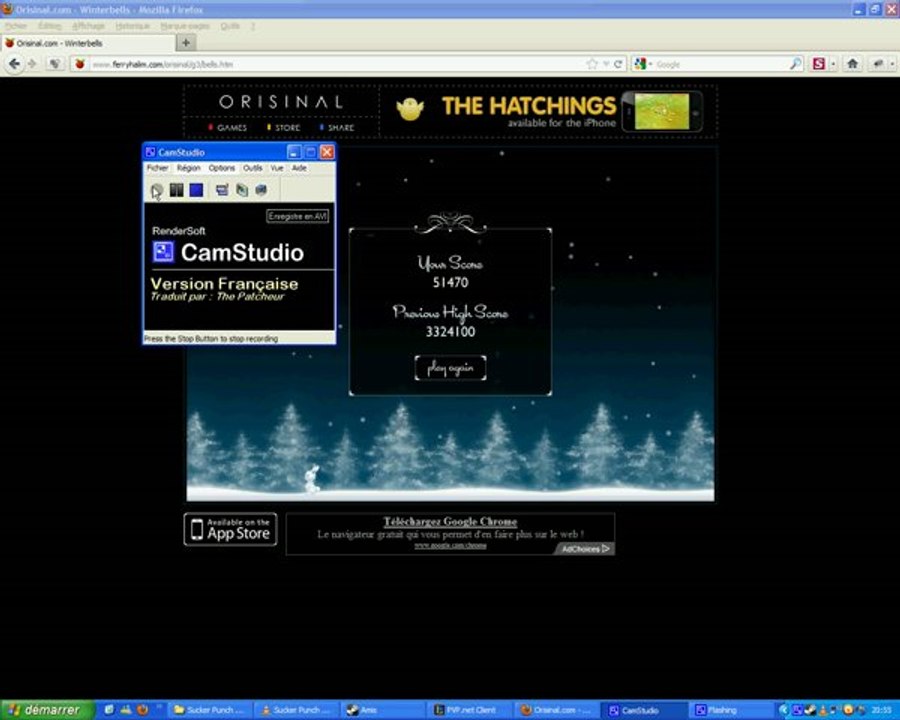Click the Flashing taskbar button
Viewport: 900px width, 720px height.
(729, 710)
